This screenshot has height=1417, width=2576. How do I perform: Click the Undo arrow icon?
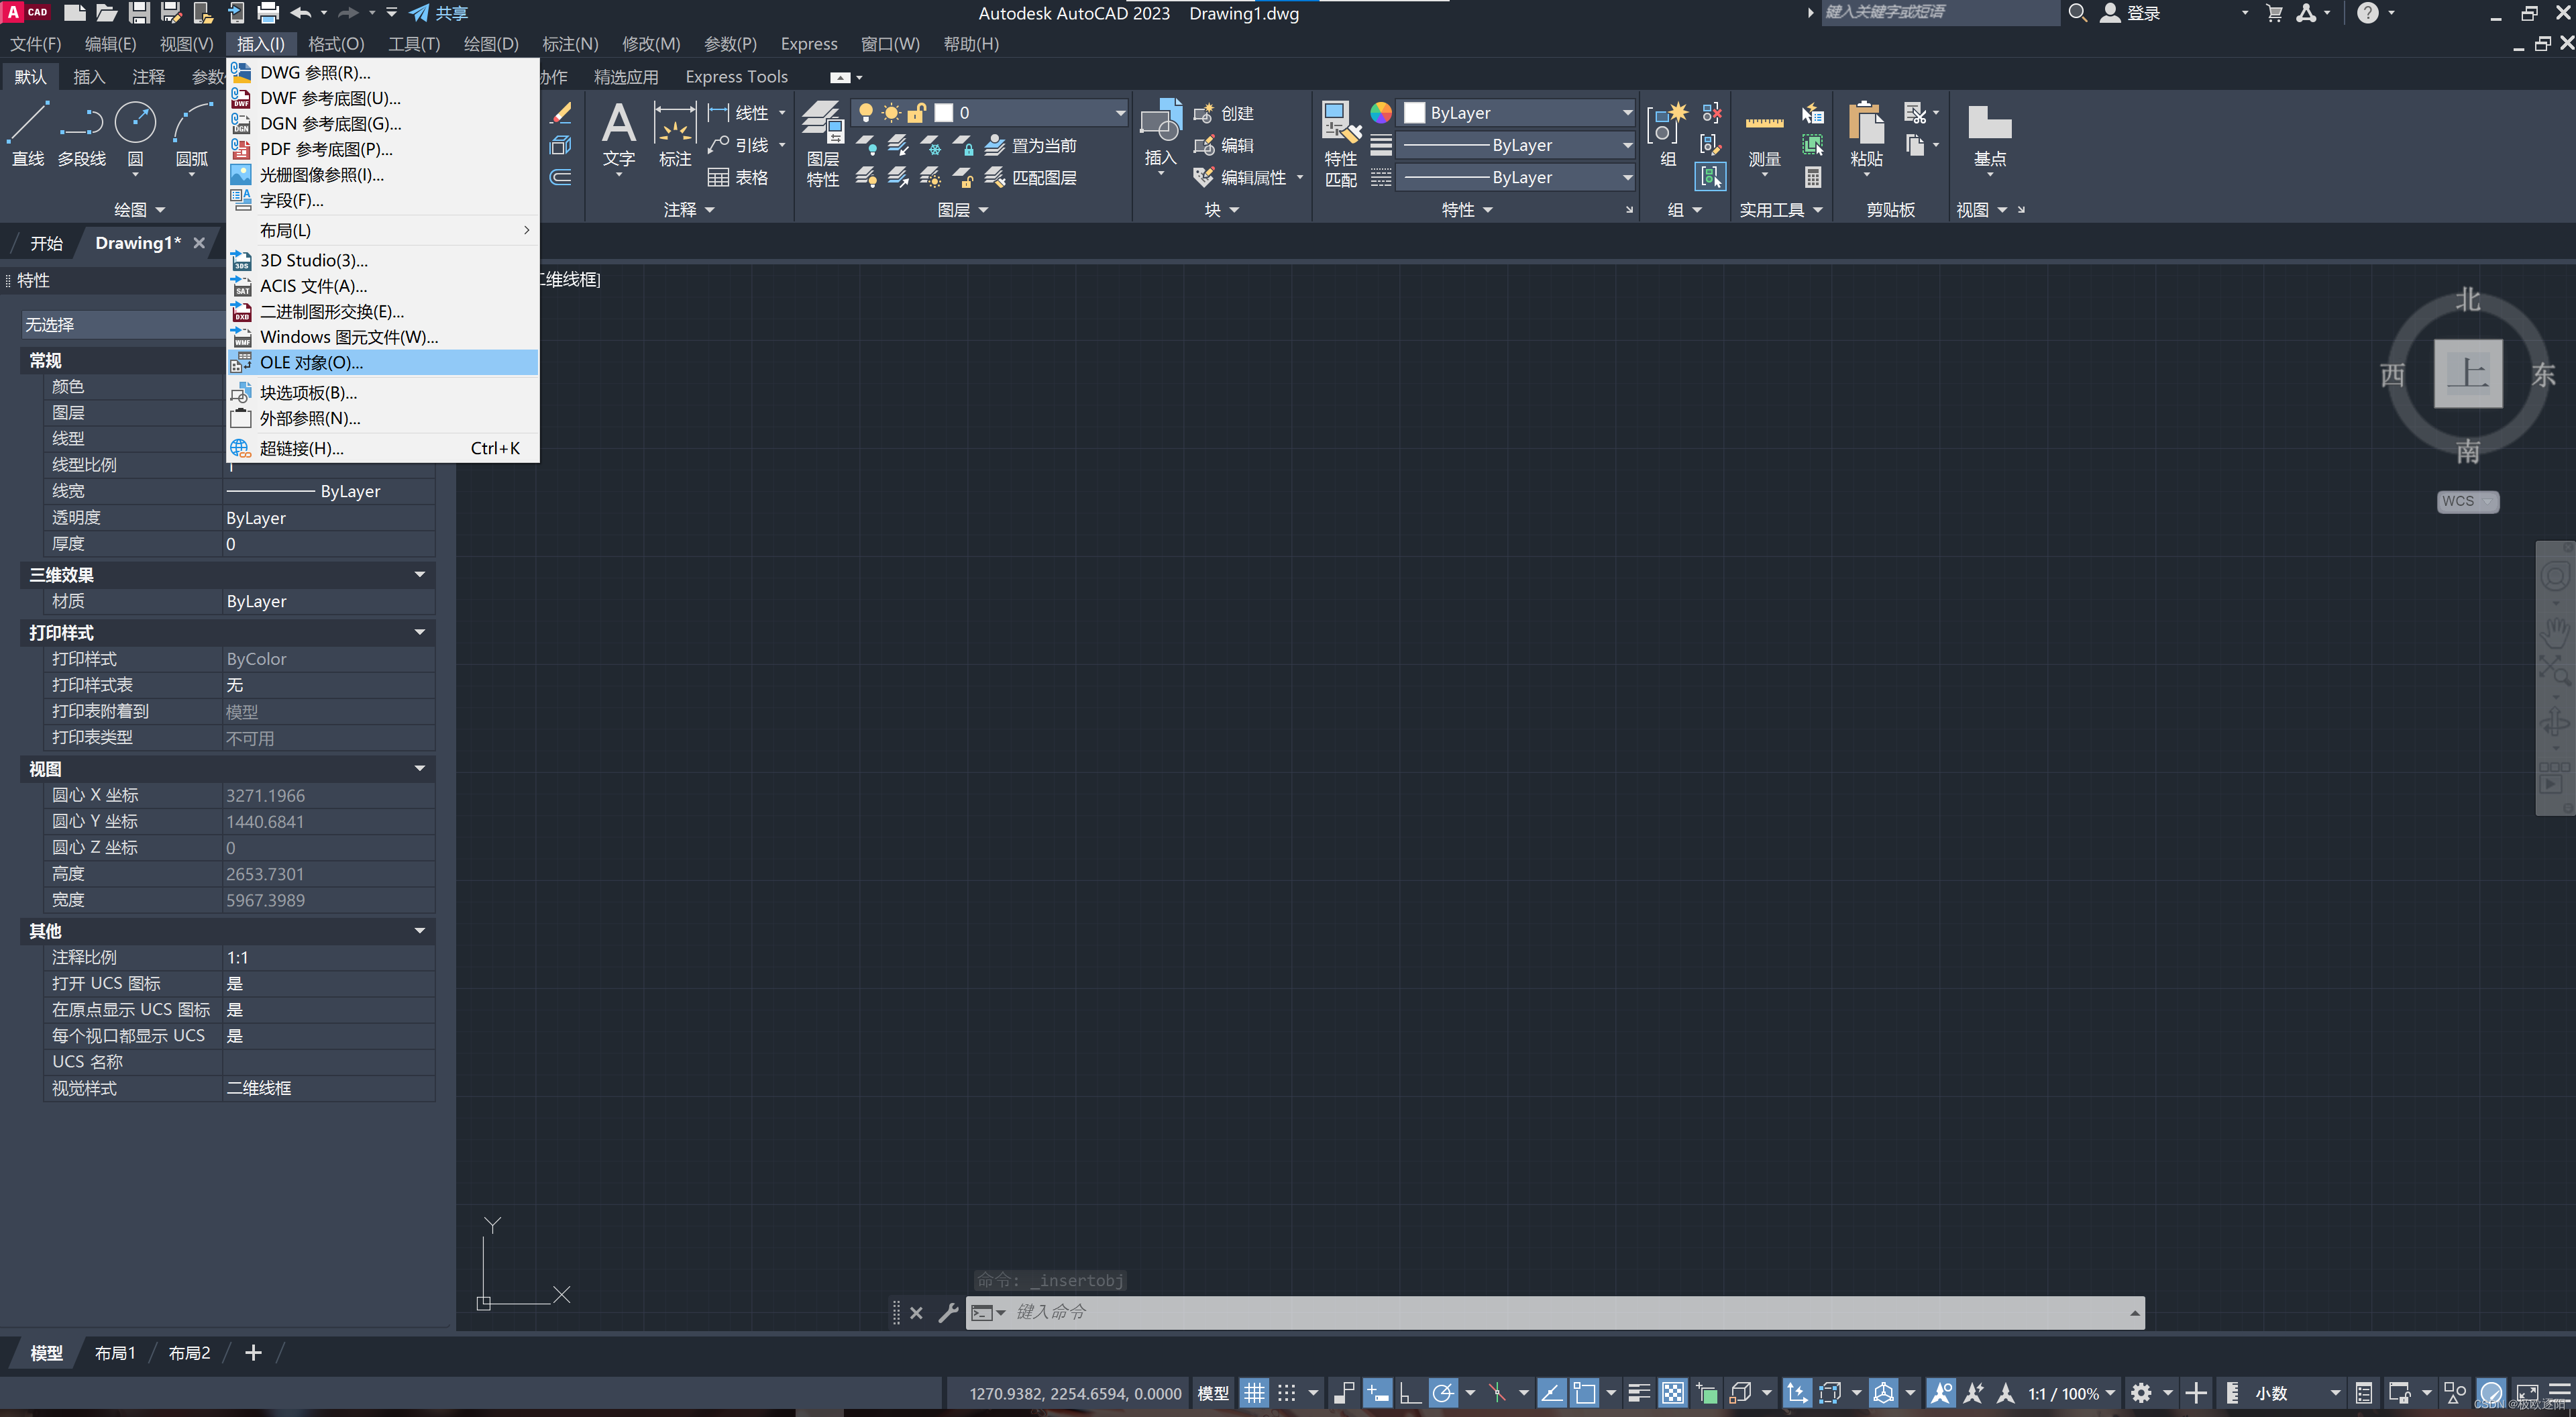pyautogui.click(x=300, y=13)
